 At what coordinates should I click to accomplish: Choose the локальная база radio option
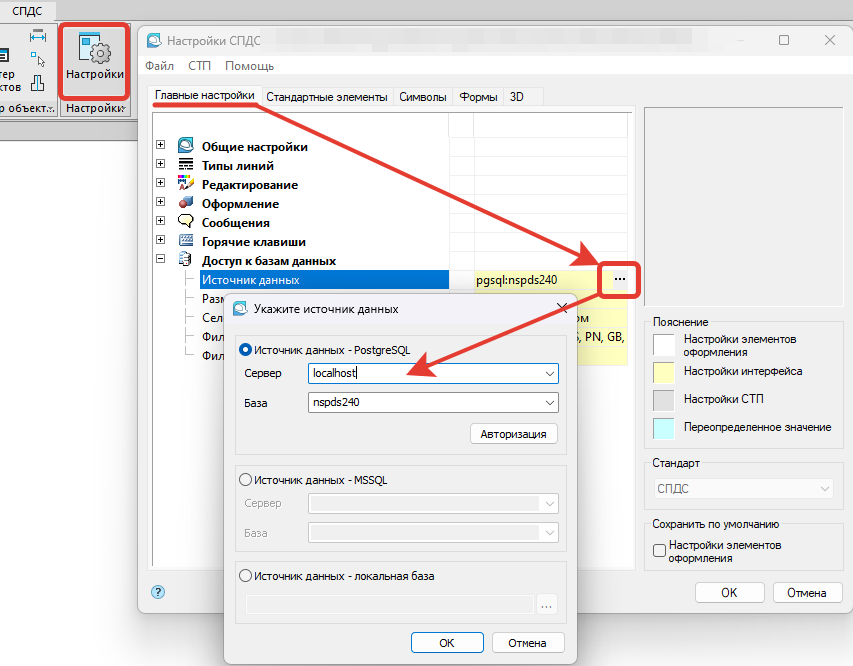click(x=246, y=576)
